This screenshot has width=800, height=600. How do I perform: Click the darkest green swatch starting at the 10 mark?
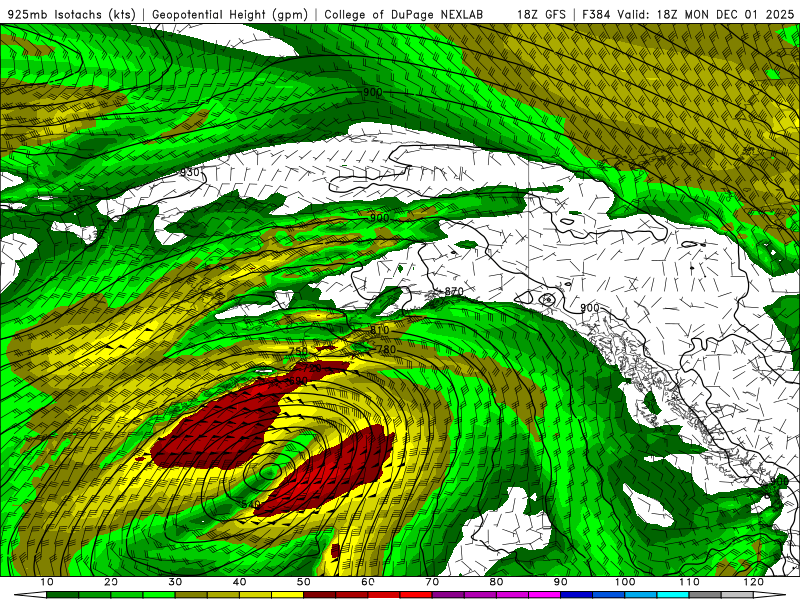click(62, 595)
